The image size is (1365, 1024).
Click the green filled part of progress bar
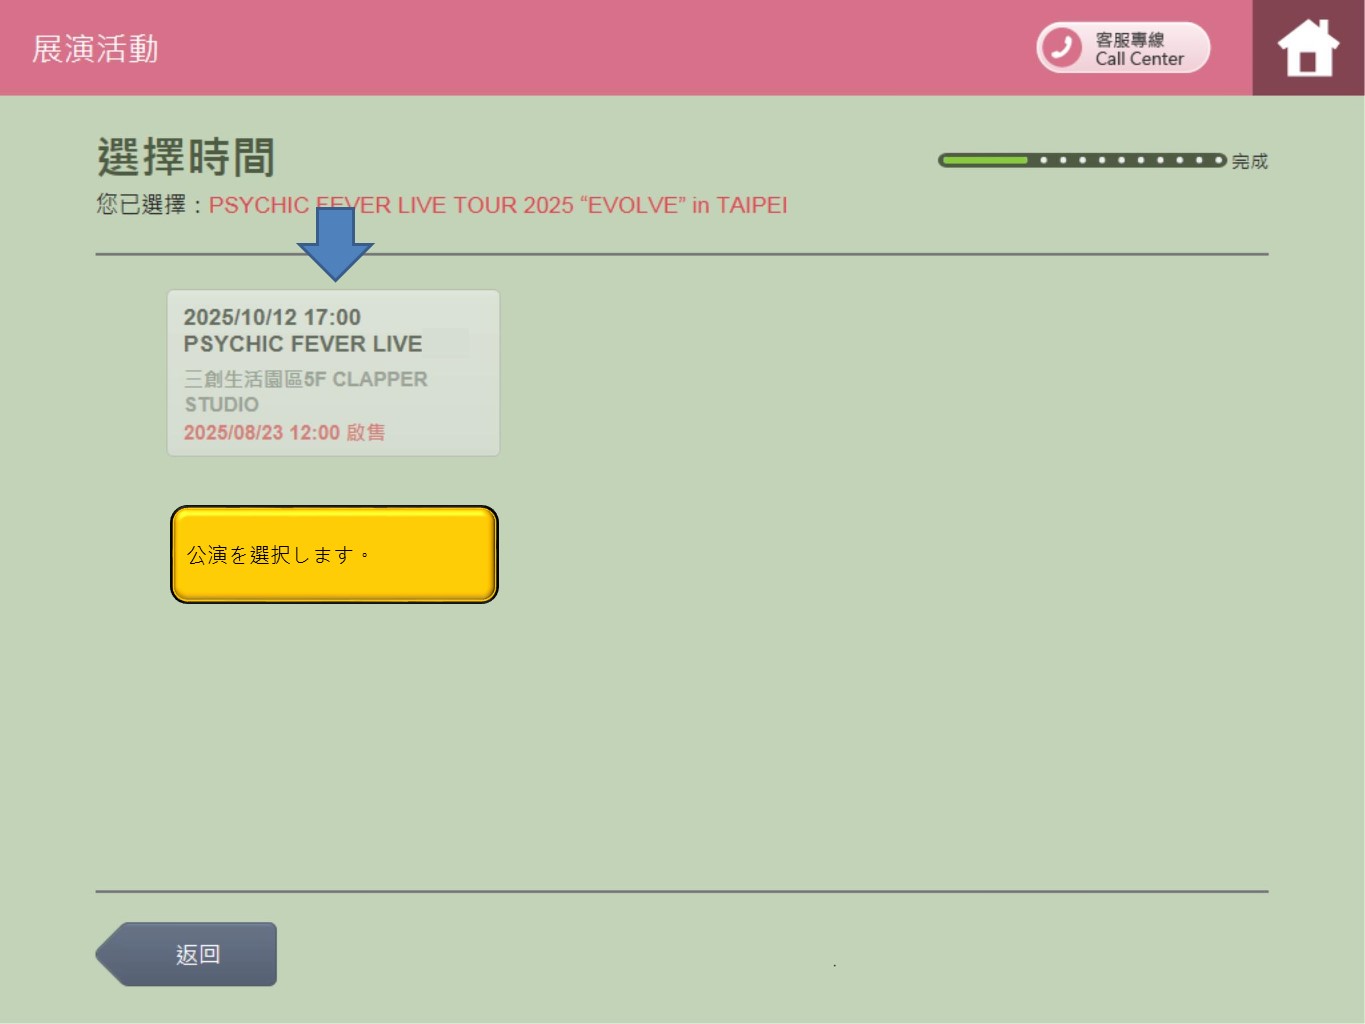click(984, 160)
